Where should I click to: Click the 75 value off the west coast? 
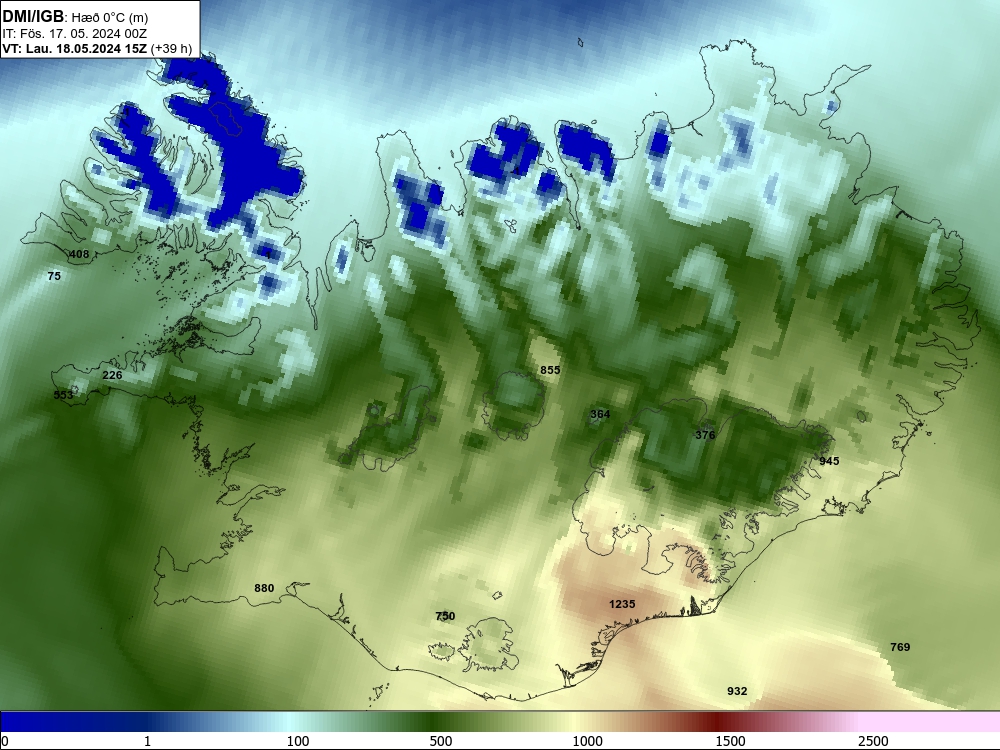(x=54, y=276)
